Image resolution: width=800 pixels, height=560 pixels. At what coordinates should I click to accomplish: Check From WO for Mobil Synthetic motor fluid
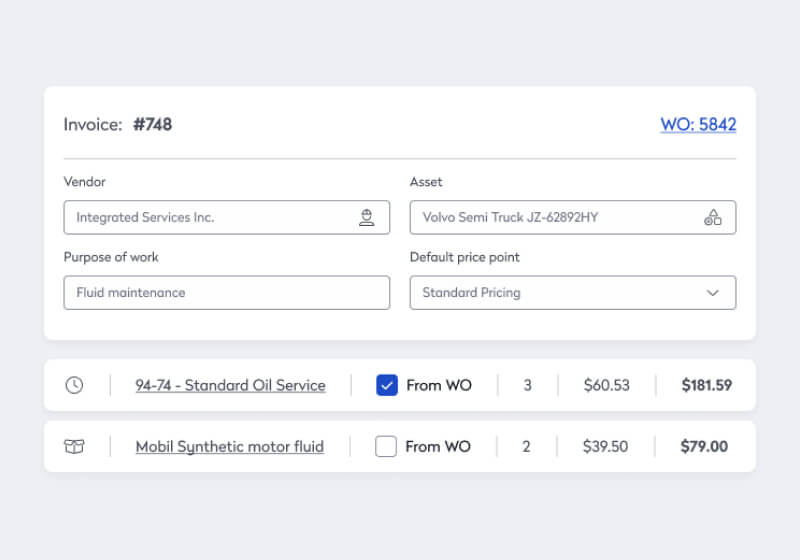click(386, 447)
